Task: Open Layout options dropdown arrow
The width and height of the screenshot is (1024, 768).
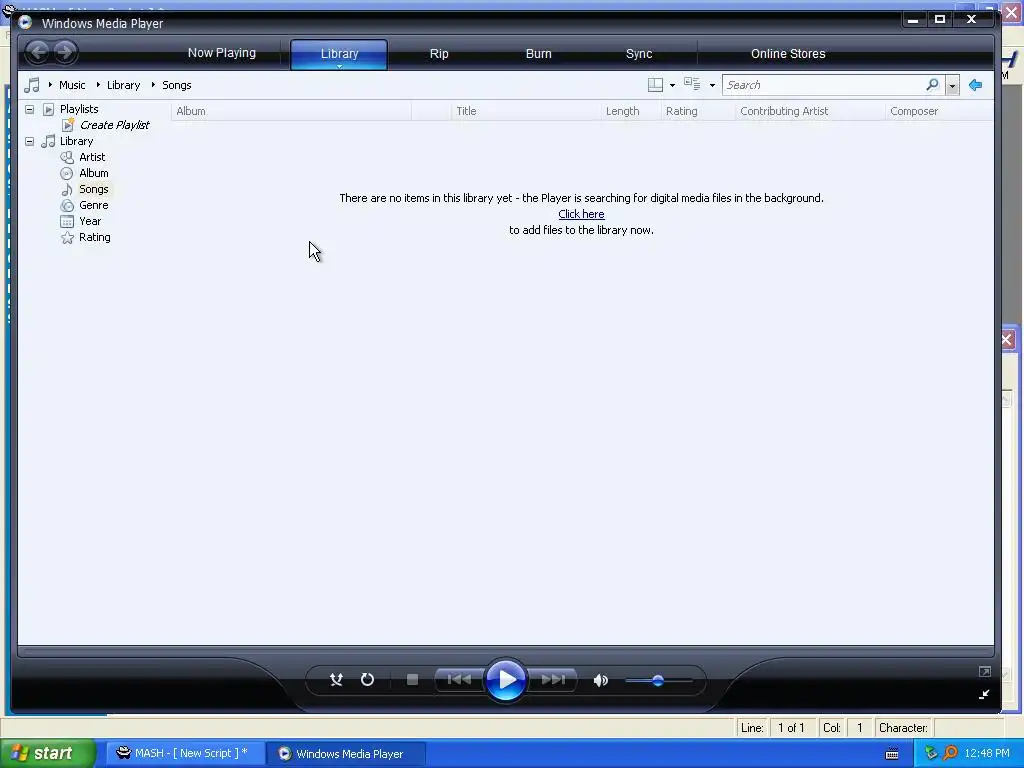Action: [672, 86]
